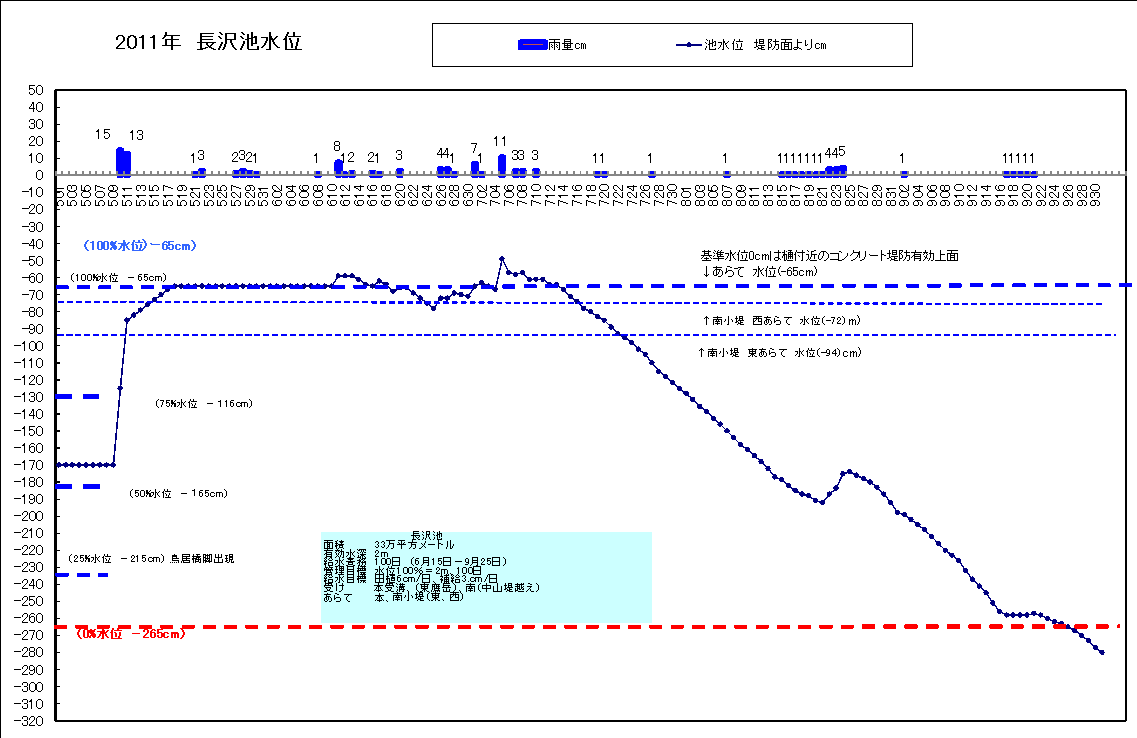The image size is (1137, 738).
Task: Select the red dashed 0% water level line
Action: 700,626
